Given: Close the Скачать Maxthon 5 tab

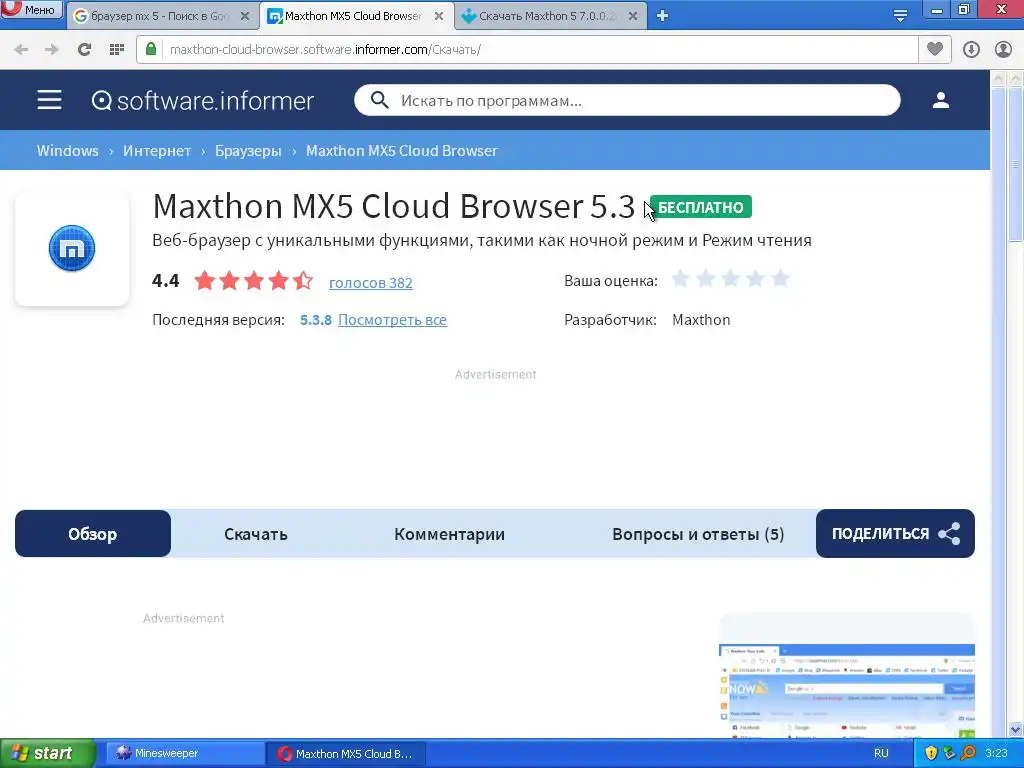Looking at the screenshot, I should click(x=633, y=16).
